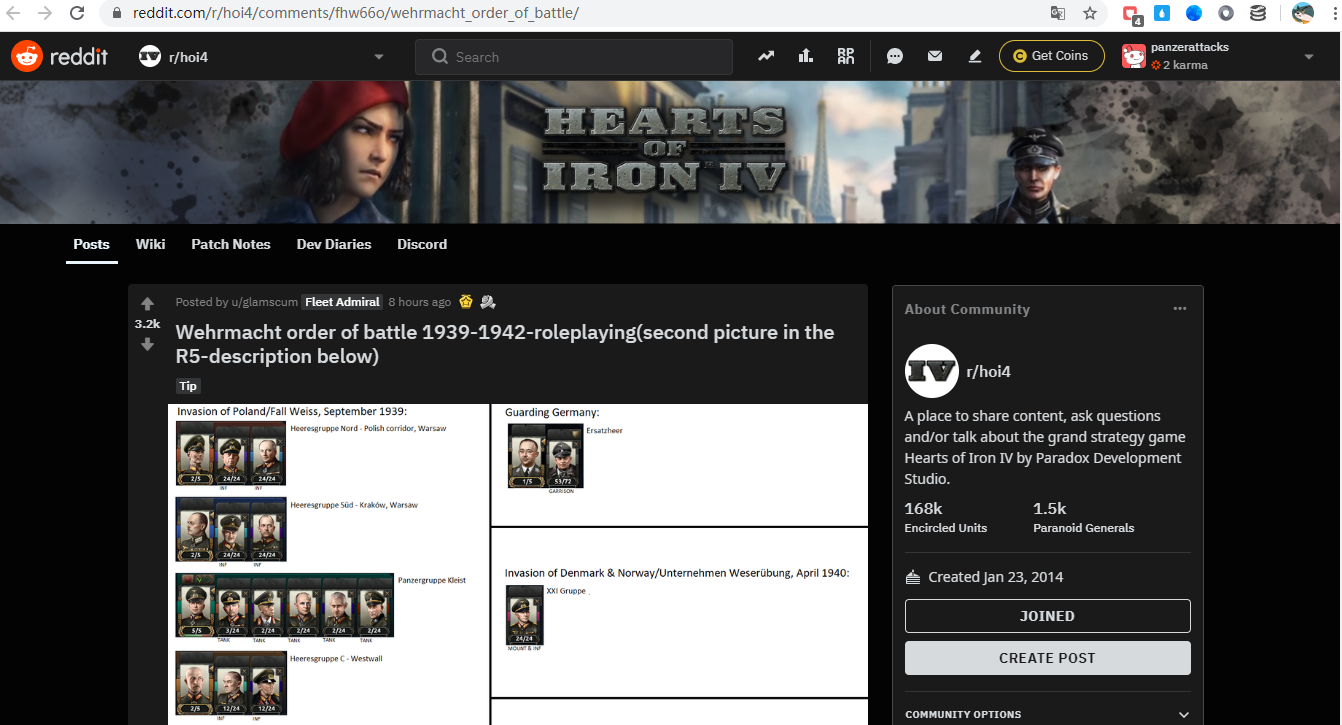Click the gold award next to post timestamp
This screenshot has height=725, width=1342.
coord(466,302)
